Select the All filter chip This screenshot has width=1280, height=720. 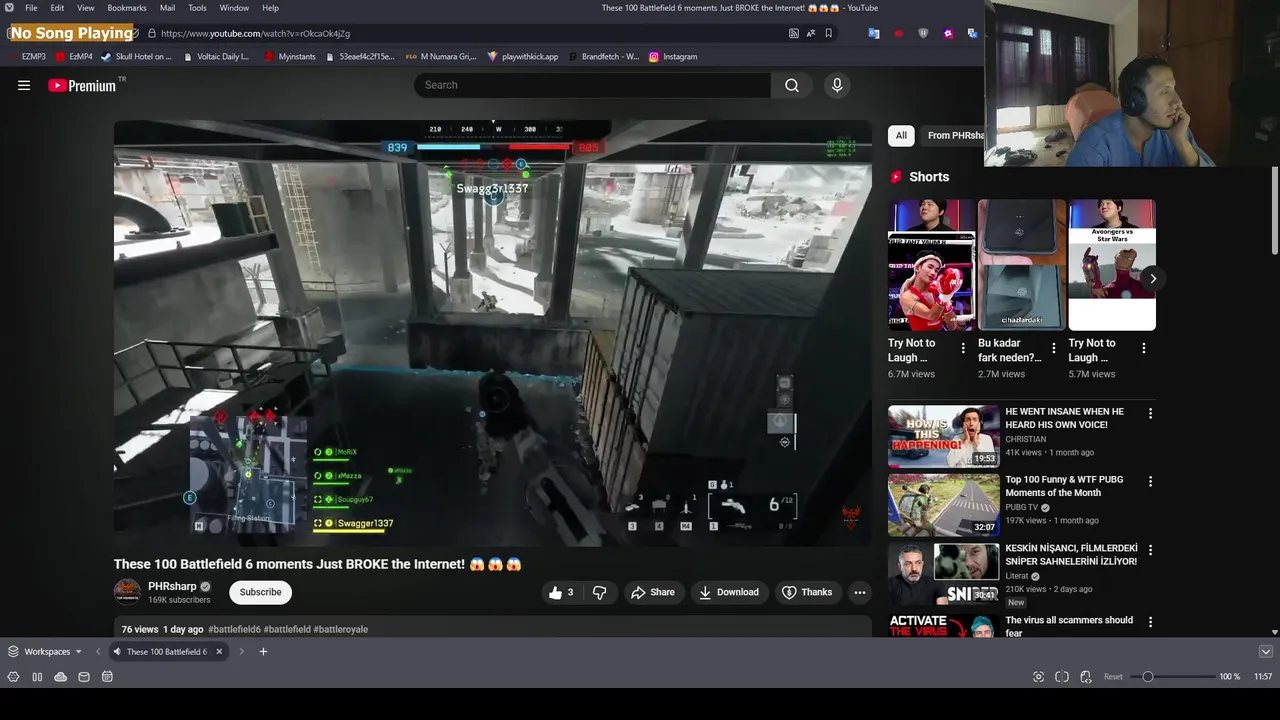coord(901,135)
